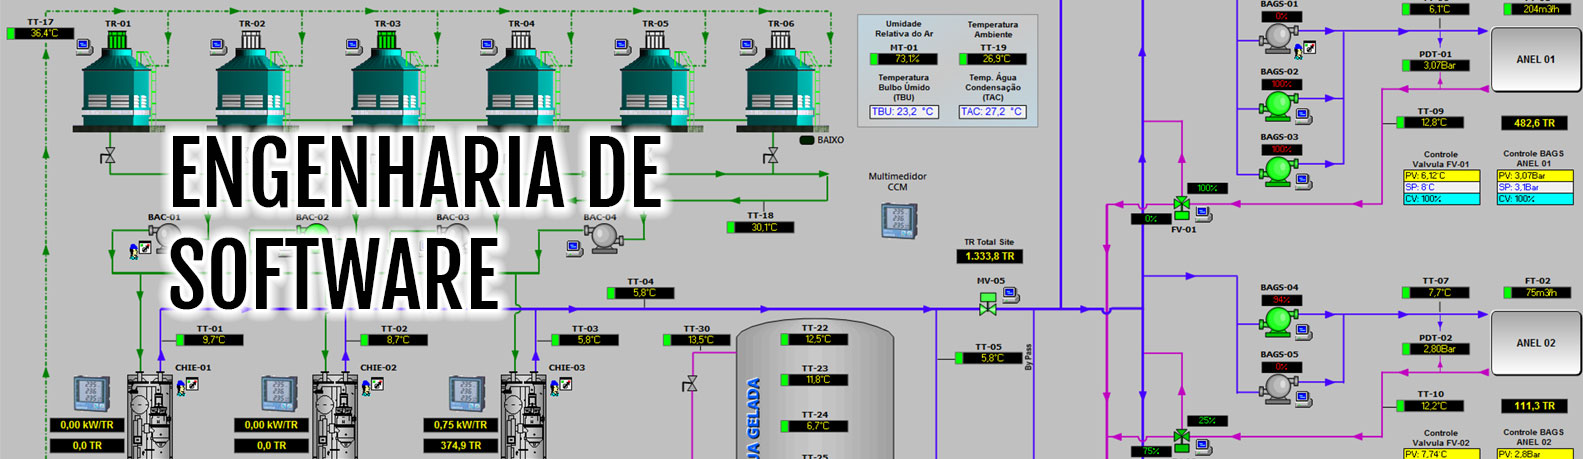Click the BAC-04 pump icon
Screen dimensions: 1583x459
pos(603,236)
